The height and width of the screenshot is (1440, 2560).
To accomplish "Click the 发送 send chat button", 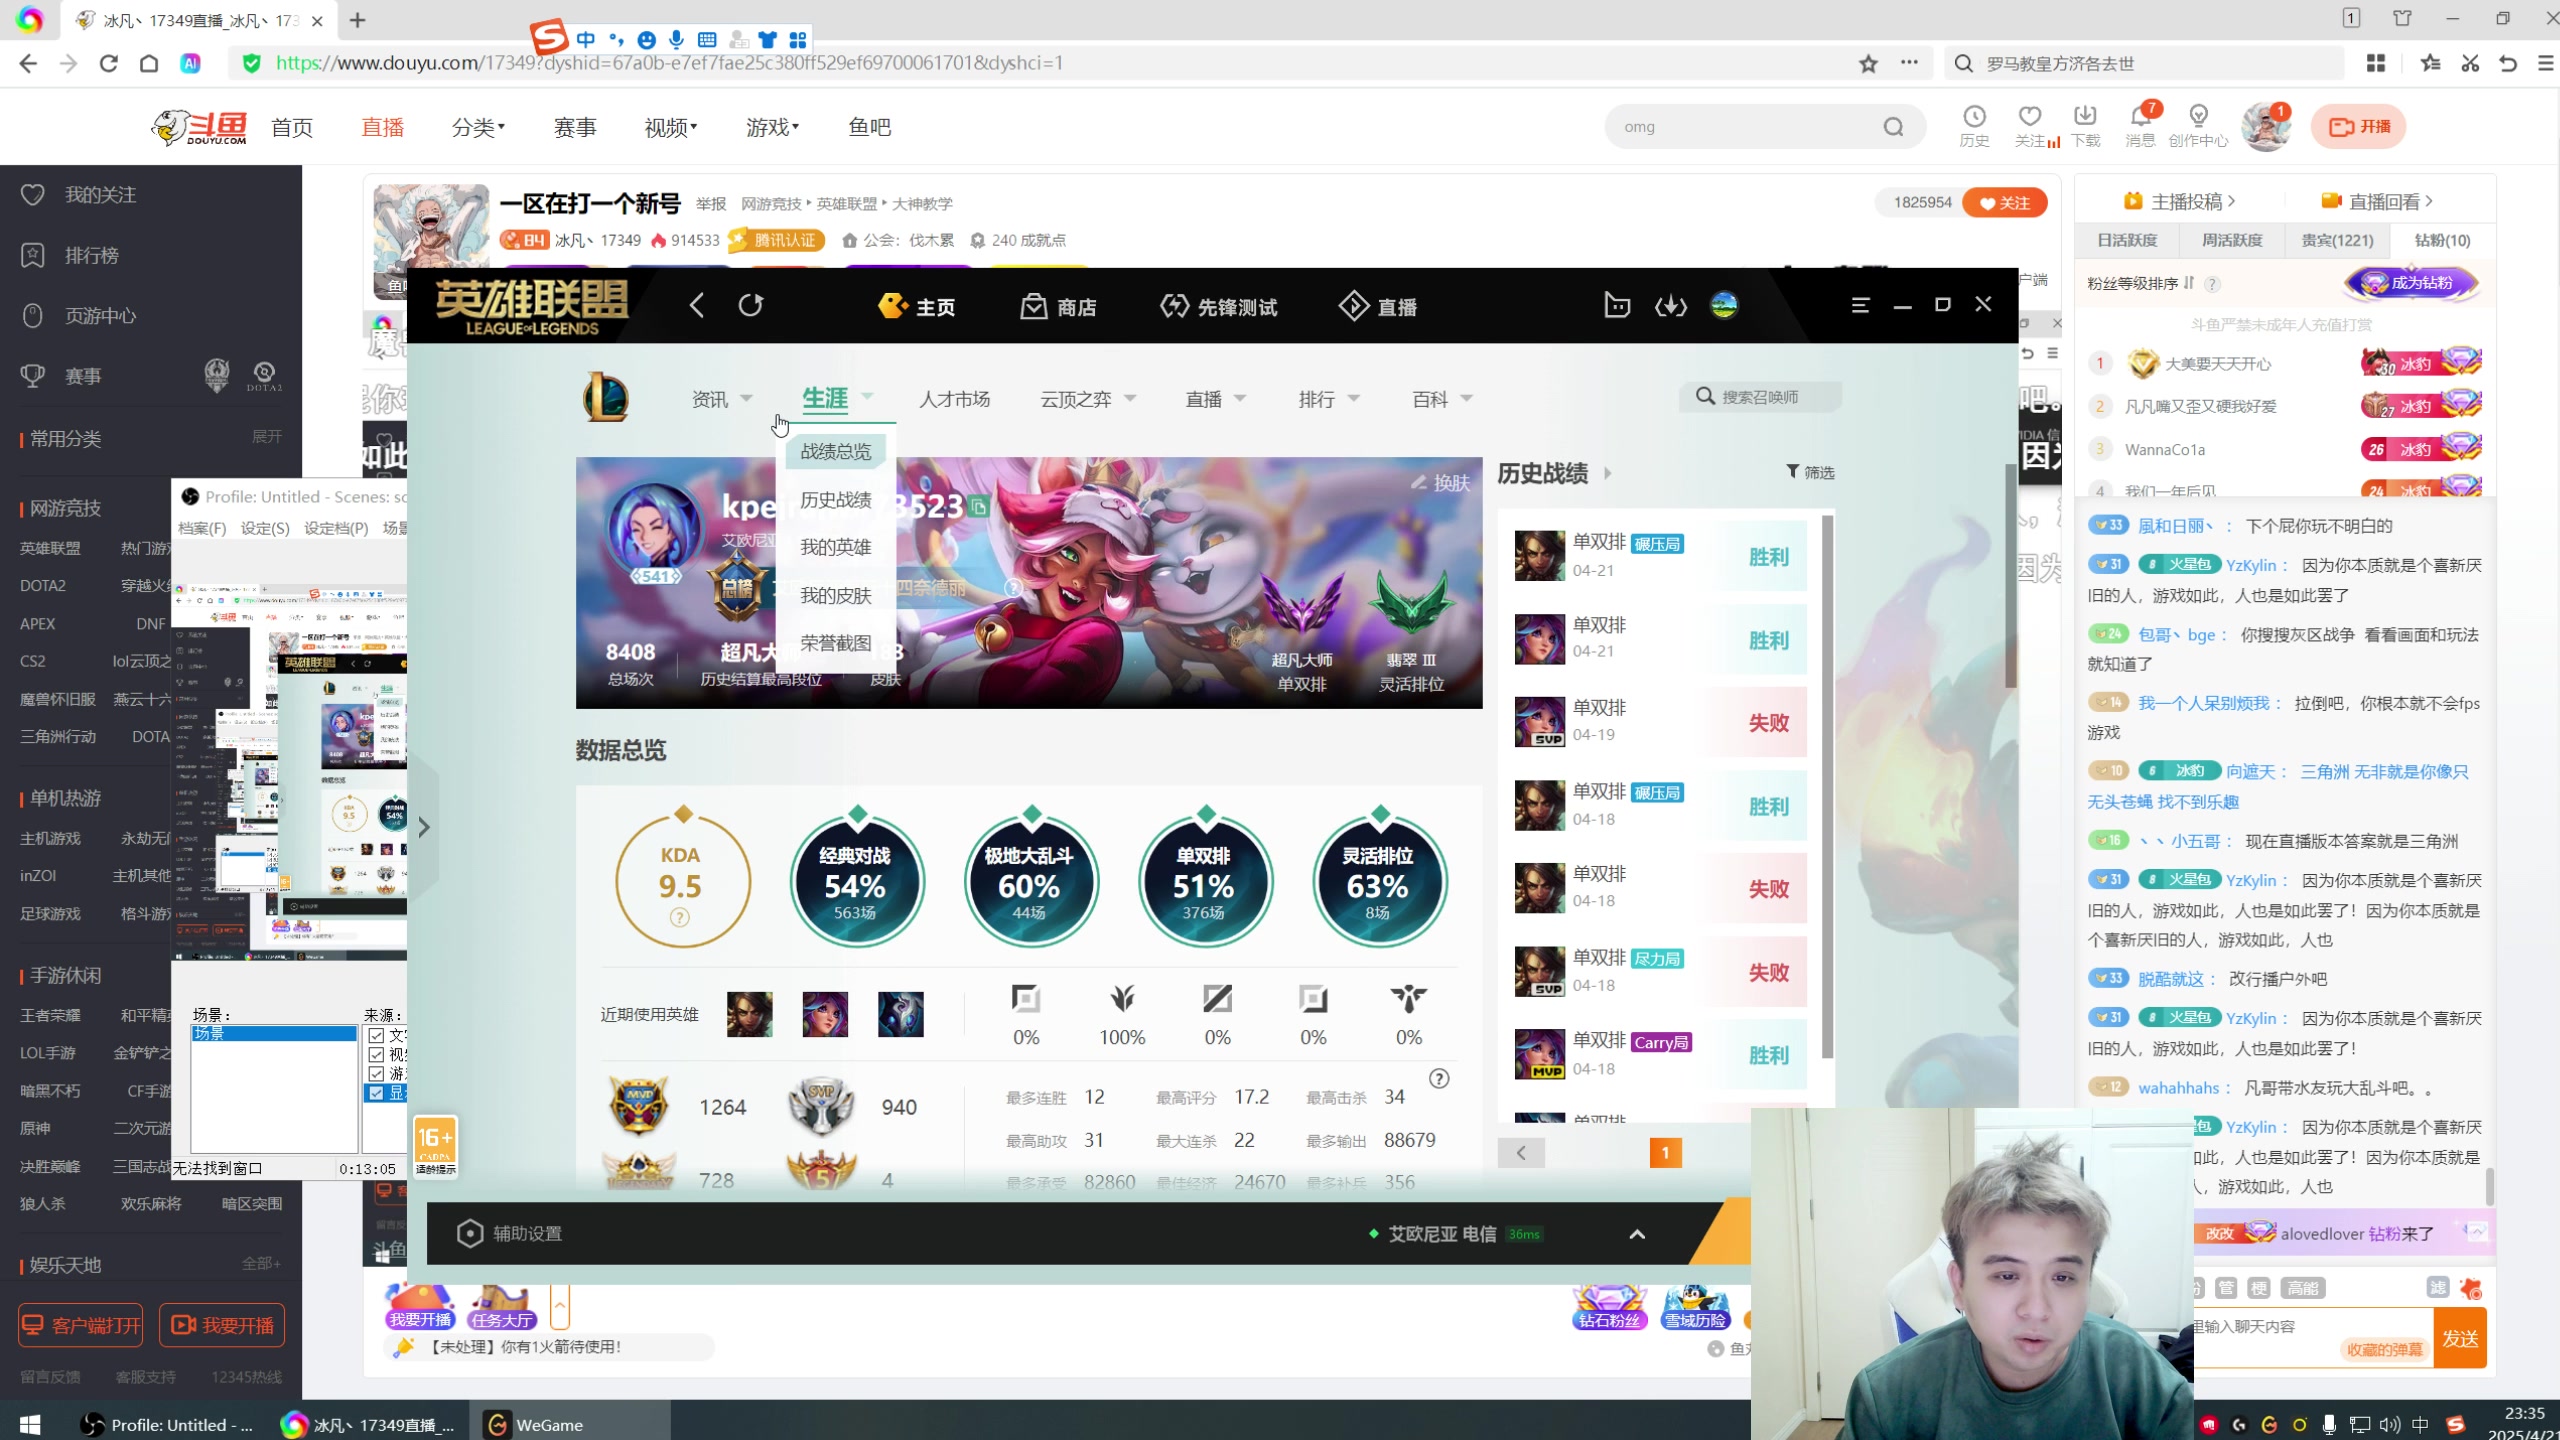I will 2460,1339.
